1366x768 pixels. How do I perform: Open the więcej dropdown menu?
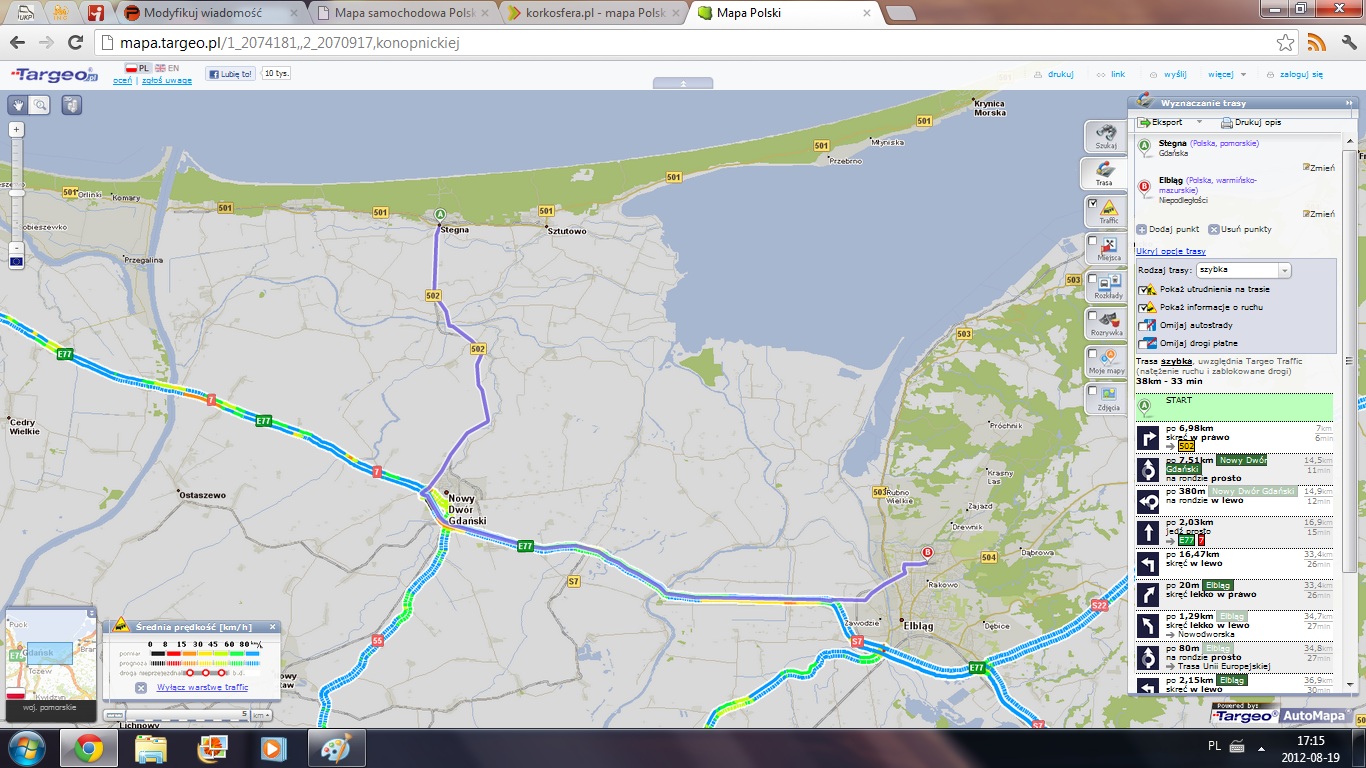[1227, 74]
